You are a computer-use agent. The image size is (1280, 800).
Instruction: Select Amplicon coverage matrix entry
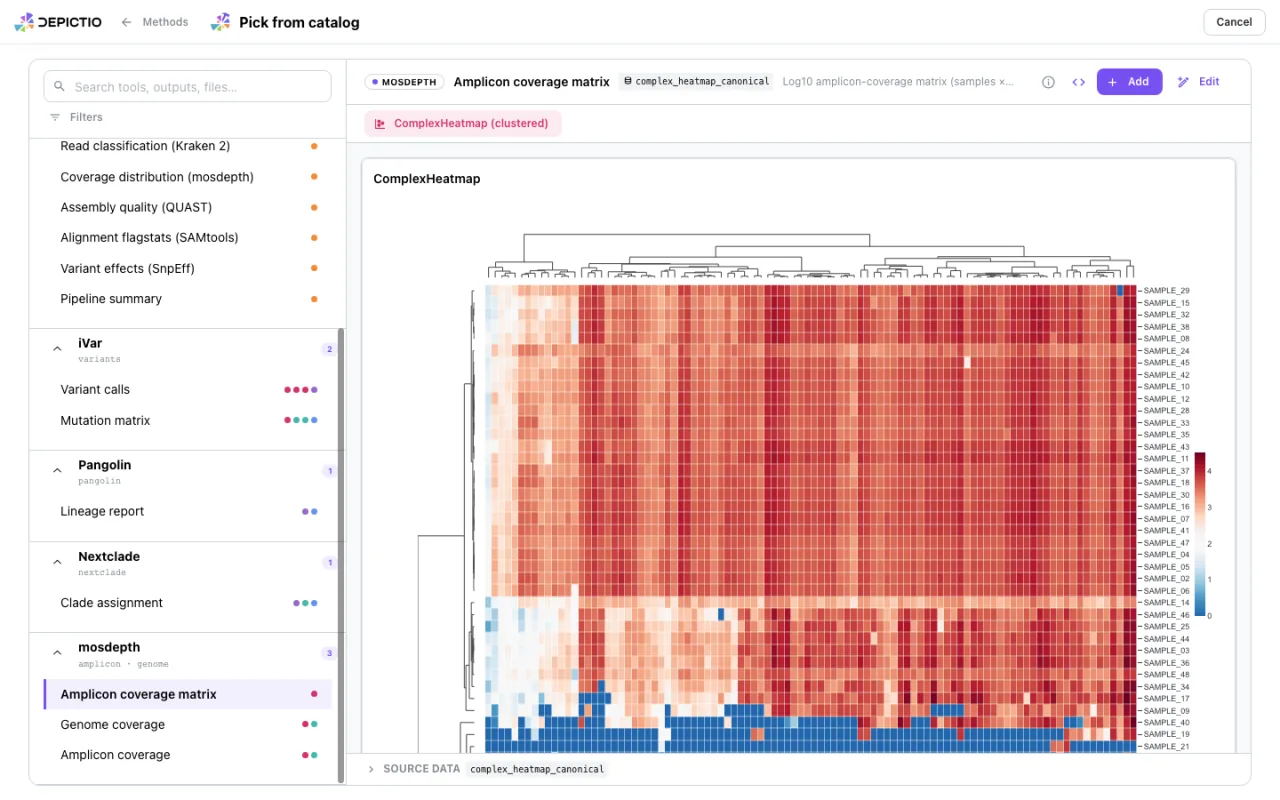(188, 694)
